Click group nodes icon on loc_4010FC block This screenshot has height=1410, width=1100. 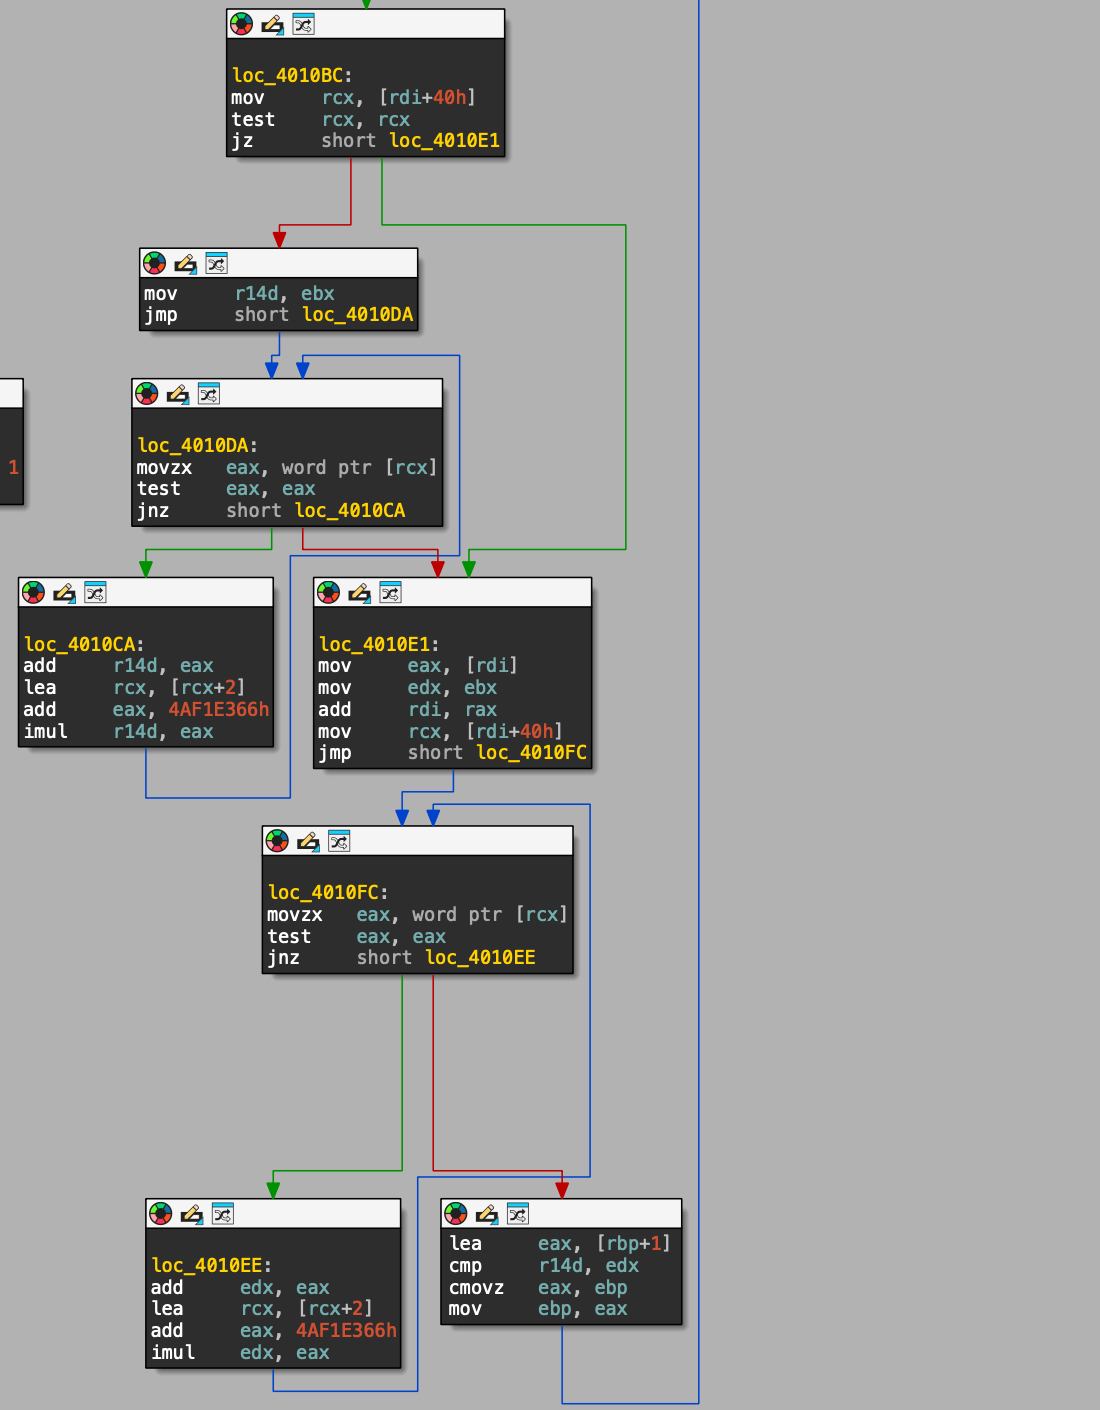point(340,841)
